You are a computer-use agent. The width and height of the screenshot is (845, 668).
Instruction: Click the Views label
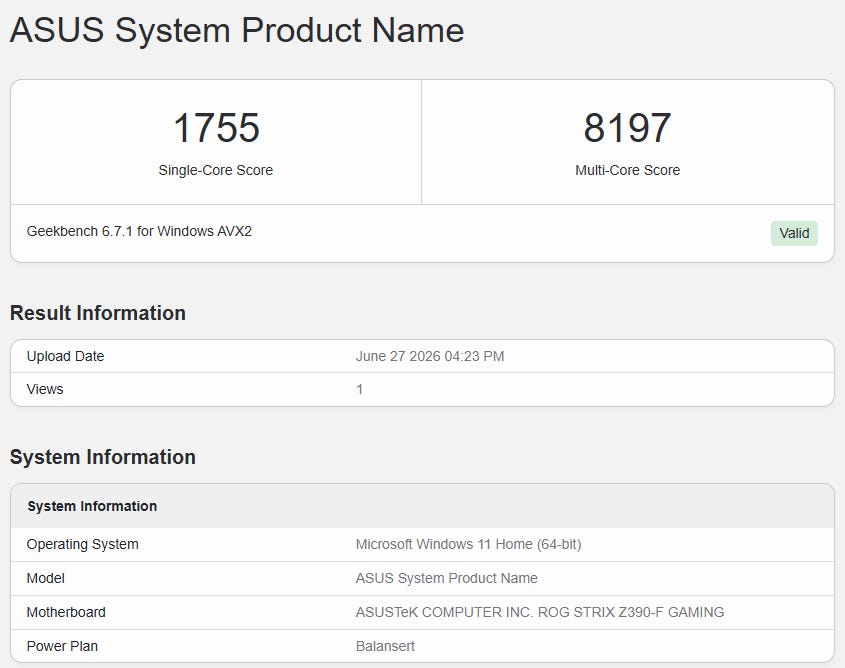click(45, 389)
